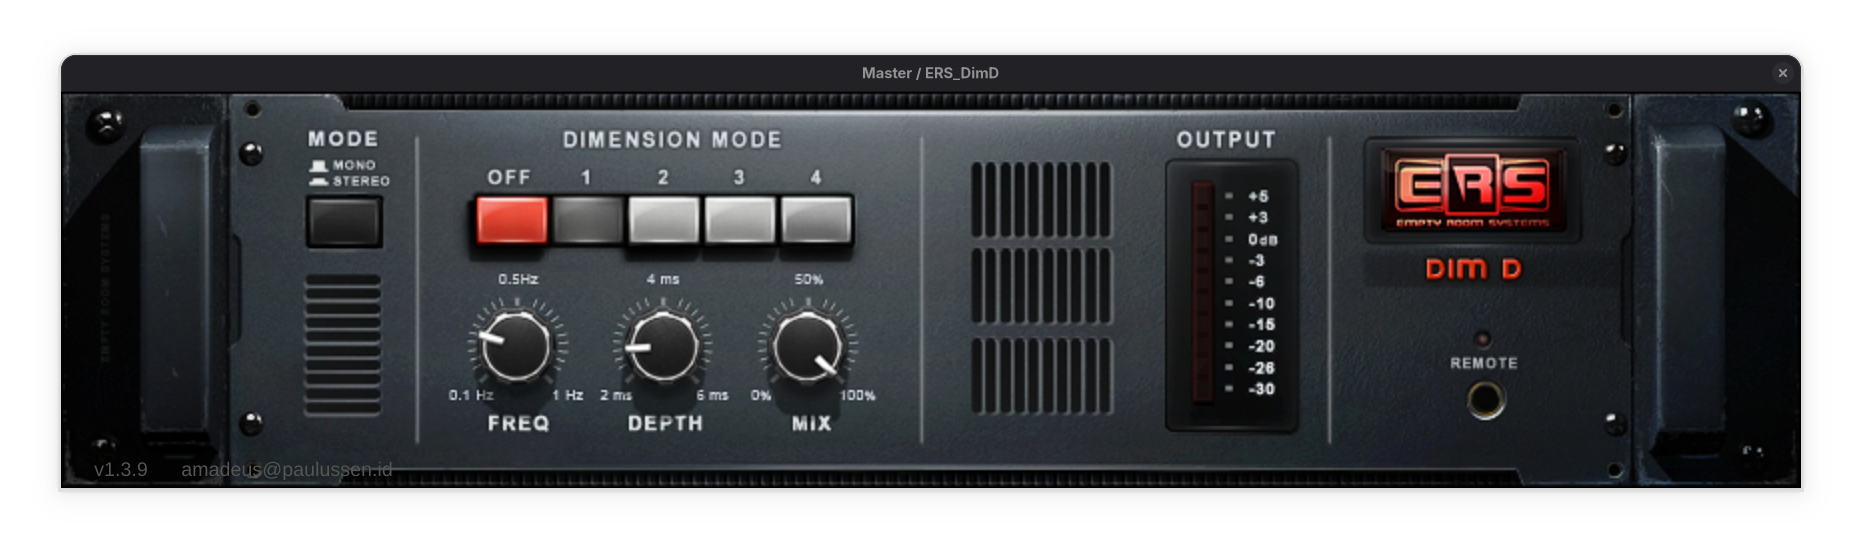Click the 0.5Hz frequency value readout
Image resolution: width=1862 pixels, height=555 pixels.
[518, 279]
